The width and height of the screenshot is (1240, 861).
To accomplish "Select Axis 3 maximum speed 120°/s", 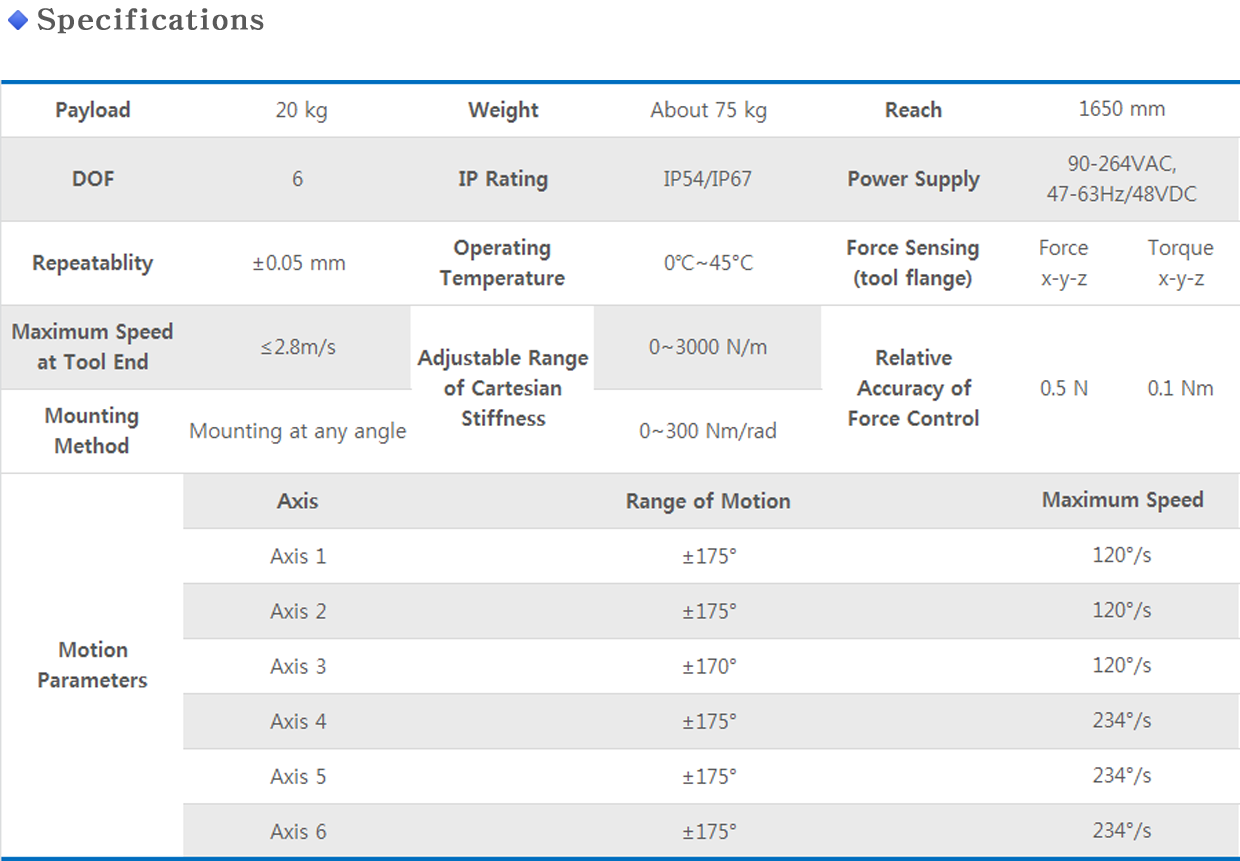I will (1122, 665).
